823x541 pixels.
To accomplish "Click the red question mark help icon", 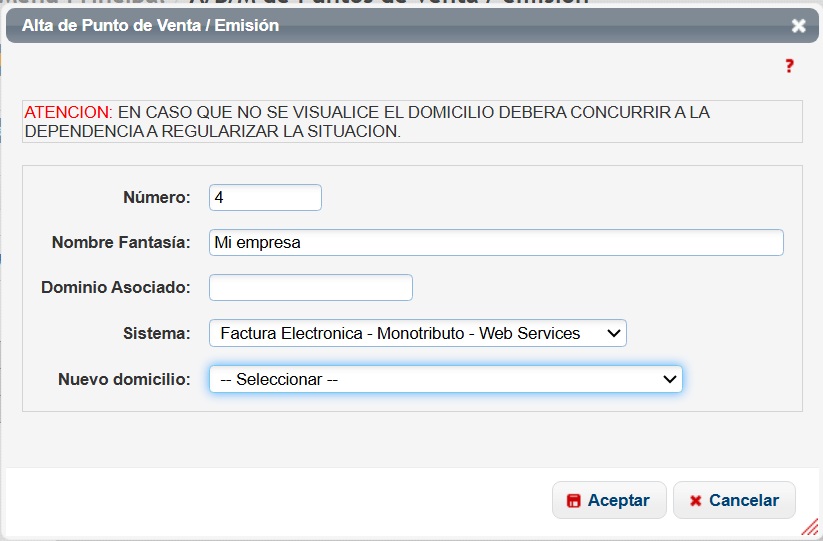I will pyautogui.click(x=789, y=66).
